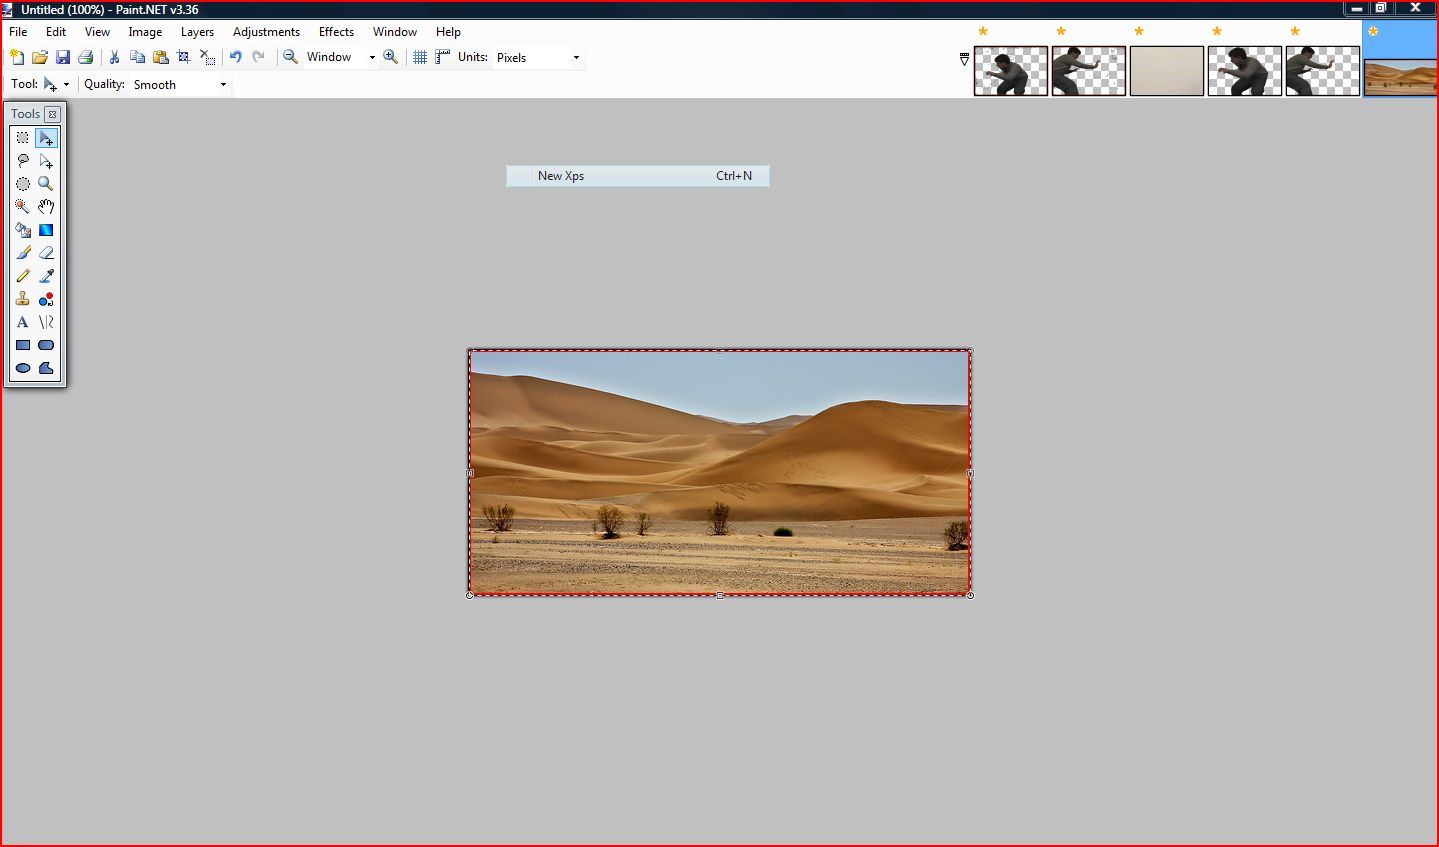Select the Text tool
This screenshot has height=847, width=1439.
tap(22, 321)
